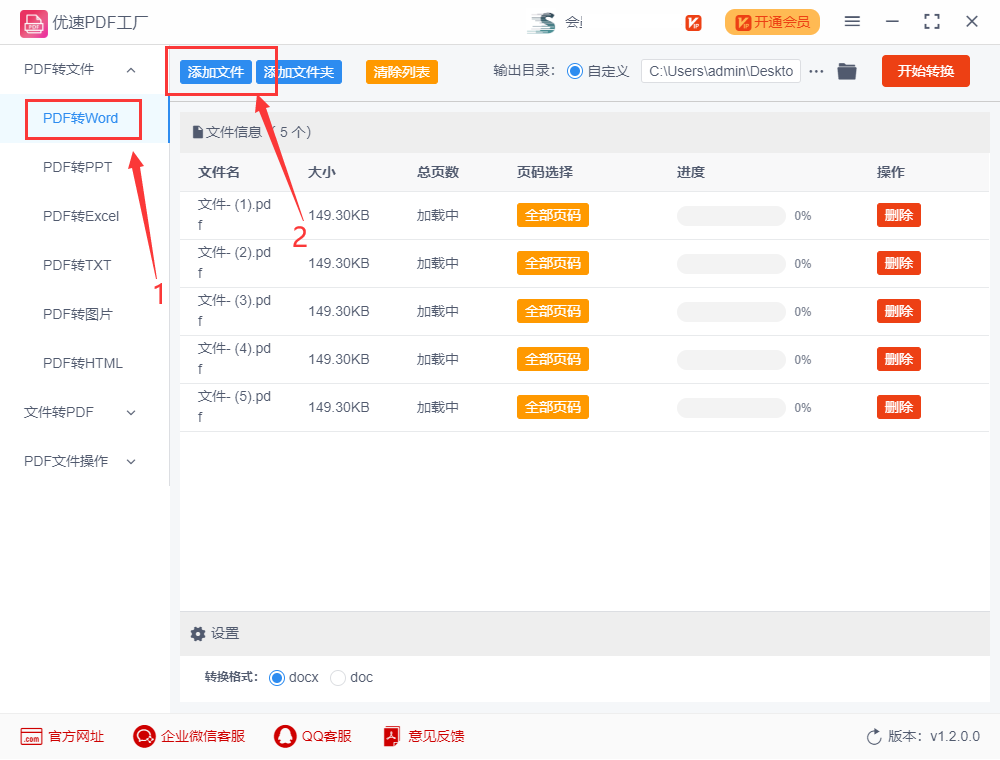
Task: Open output folder via folder icon
Action: pyautogui.click(x=847, y=71)
